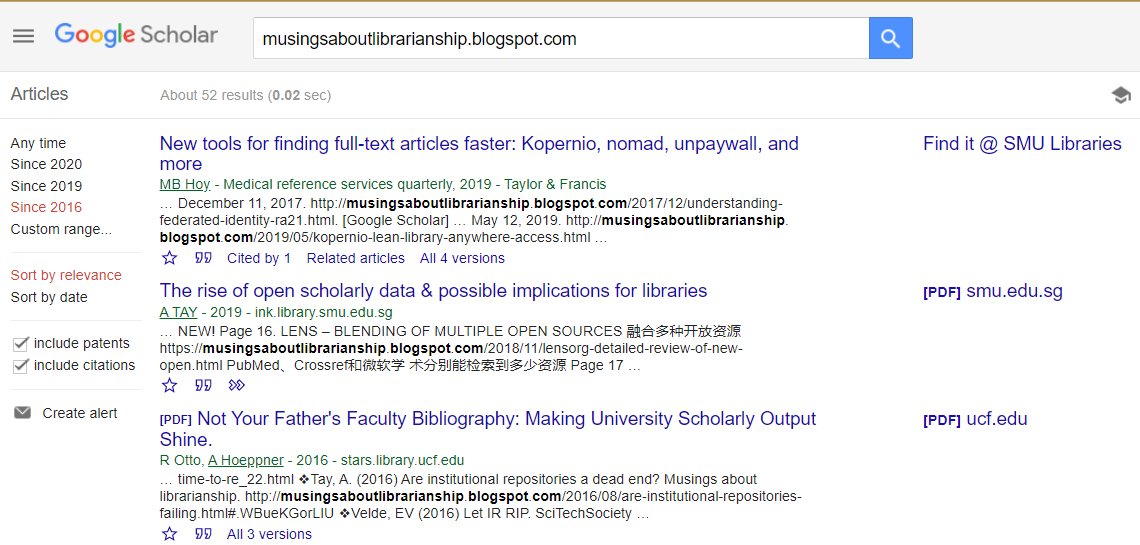Click the About 52 results text
Image resolution: width=1140 pixels, height=545 pixels.
[x=246, y=95]
